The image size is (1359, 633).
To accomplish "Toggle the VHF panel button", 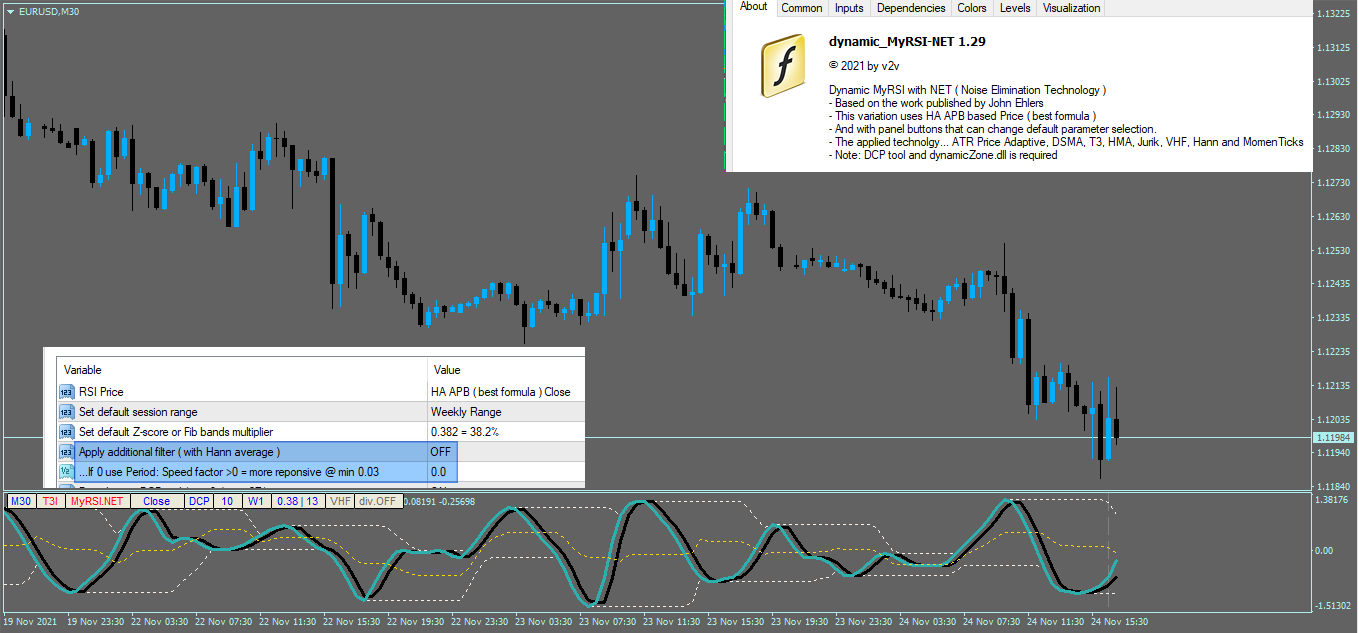I will click(x=341, y=501).
